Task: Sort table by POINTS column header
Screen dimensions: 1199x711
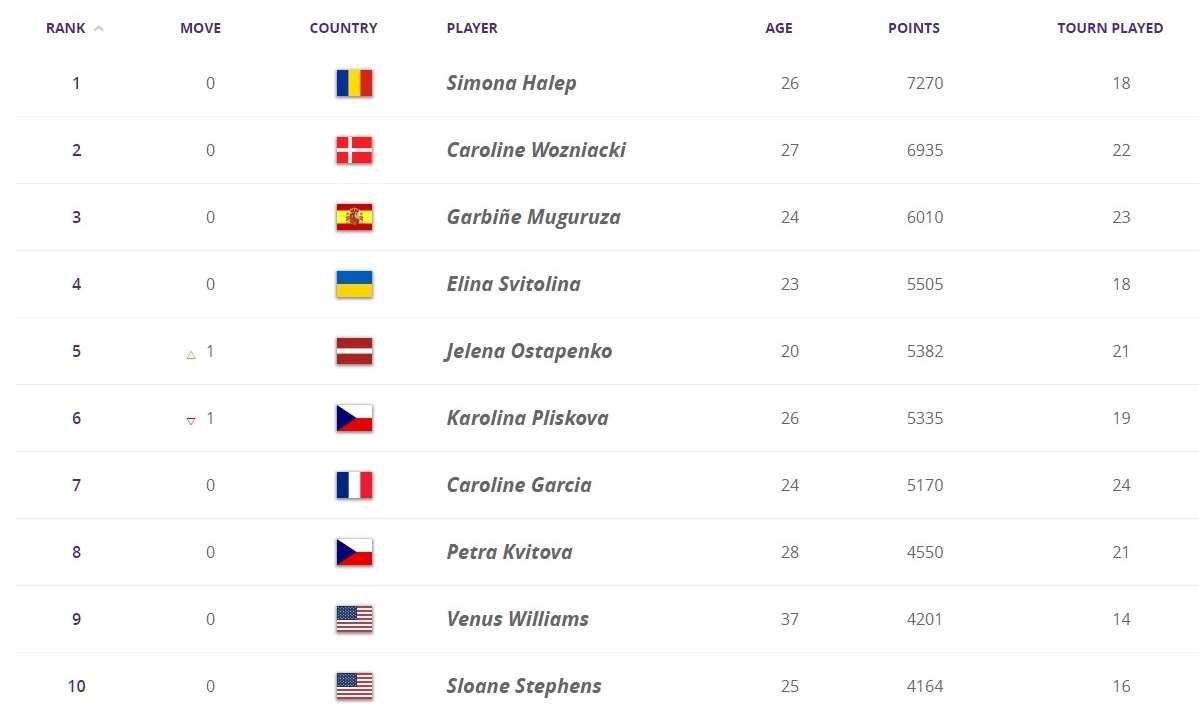Action: pos(913,29)
